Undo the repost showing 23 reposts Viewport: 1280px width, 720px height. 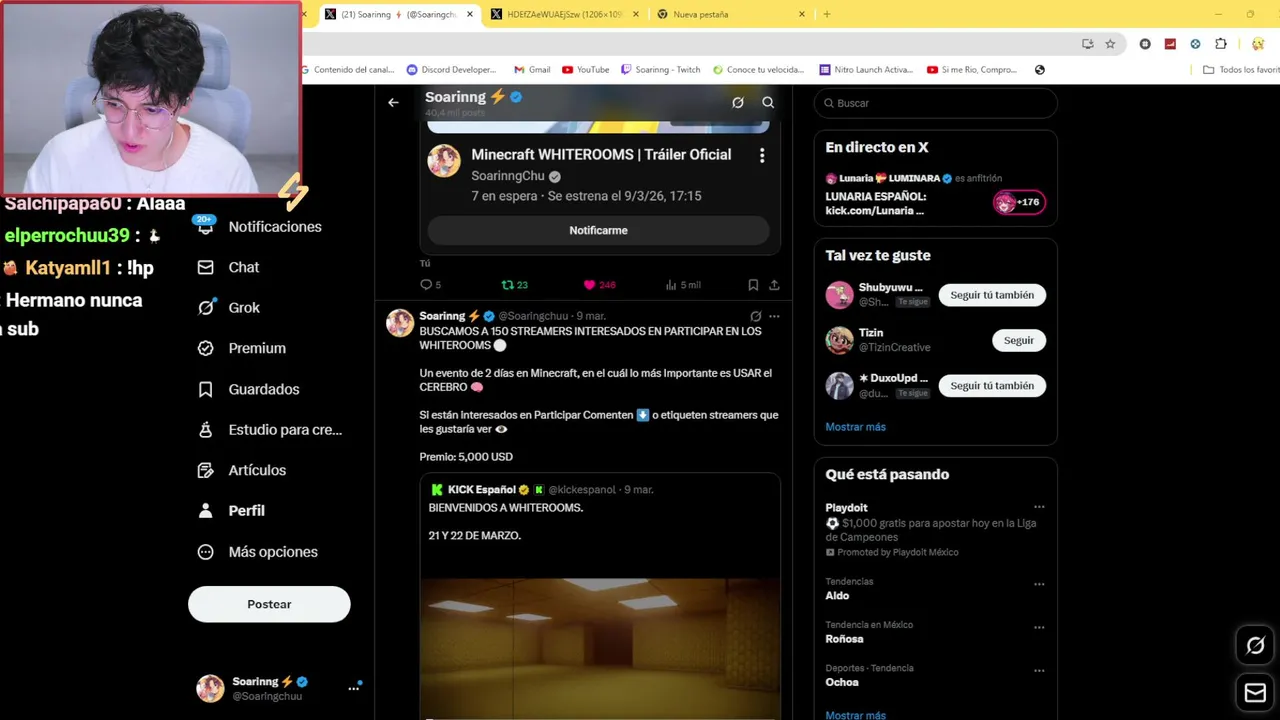click(514, 285)
